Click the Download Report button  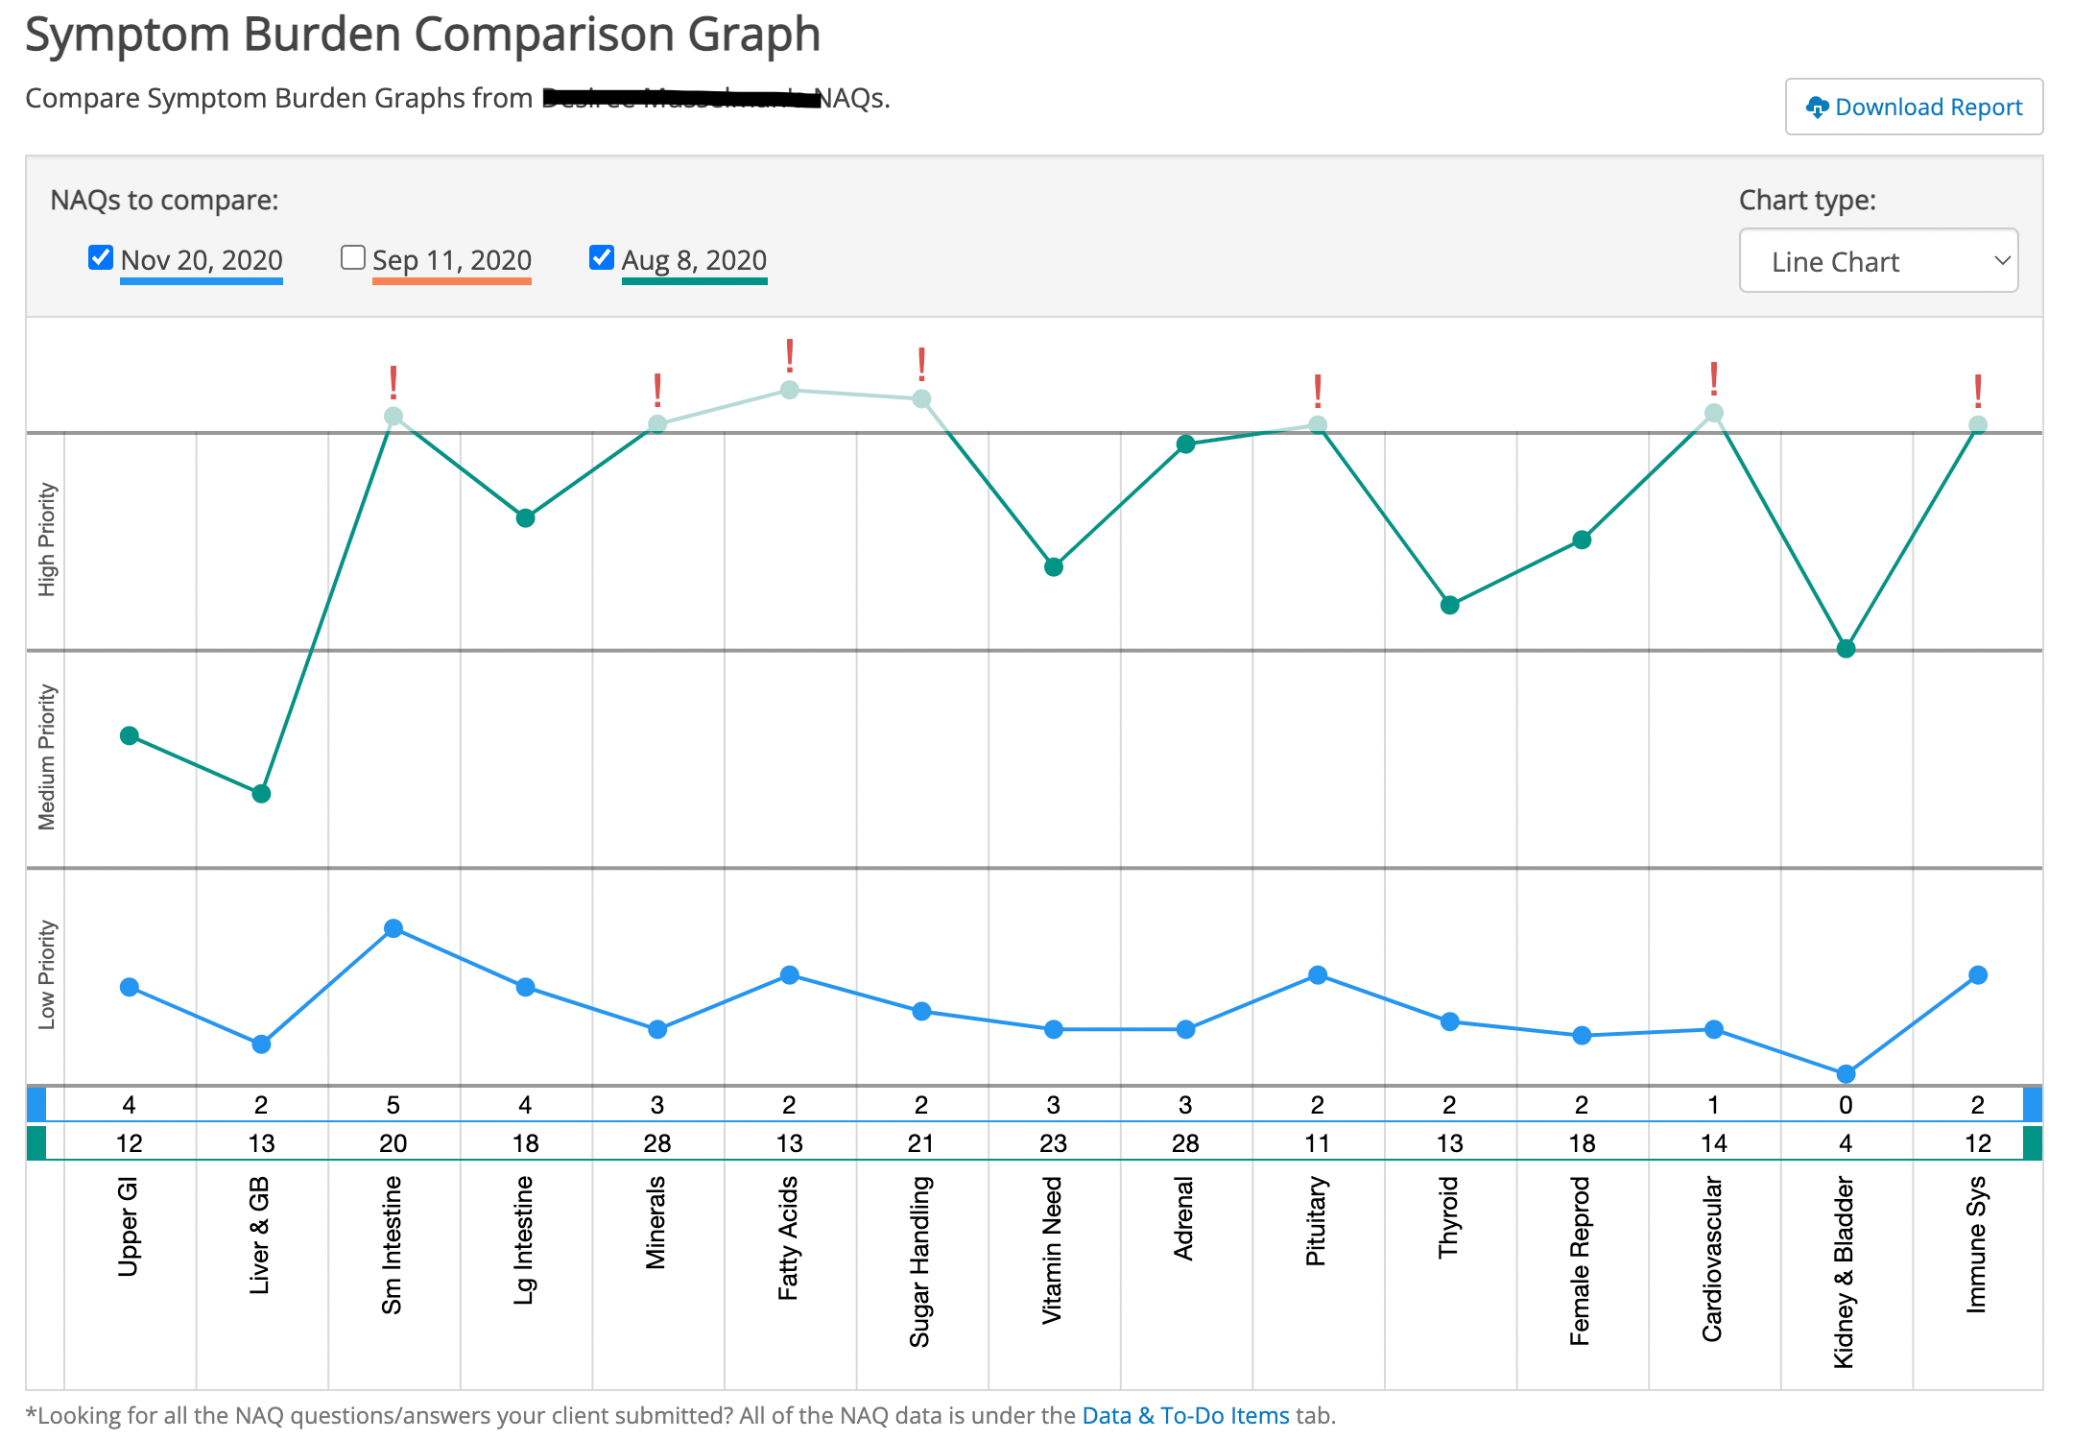[x=1913, y=107]
